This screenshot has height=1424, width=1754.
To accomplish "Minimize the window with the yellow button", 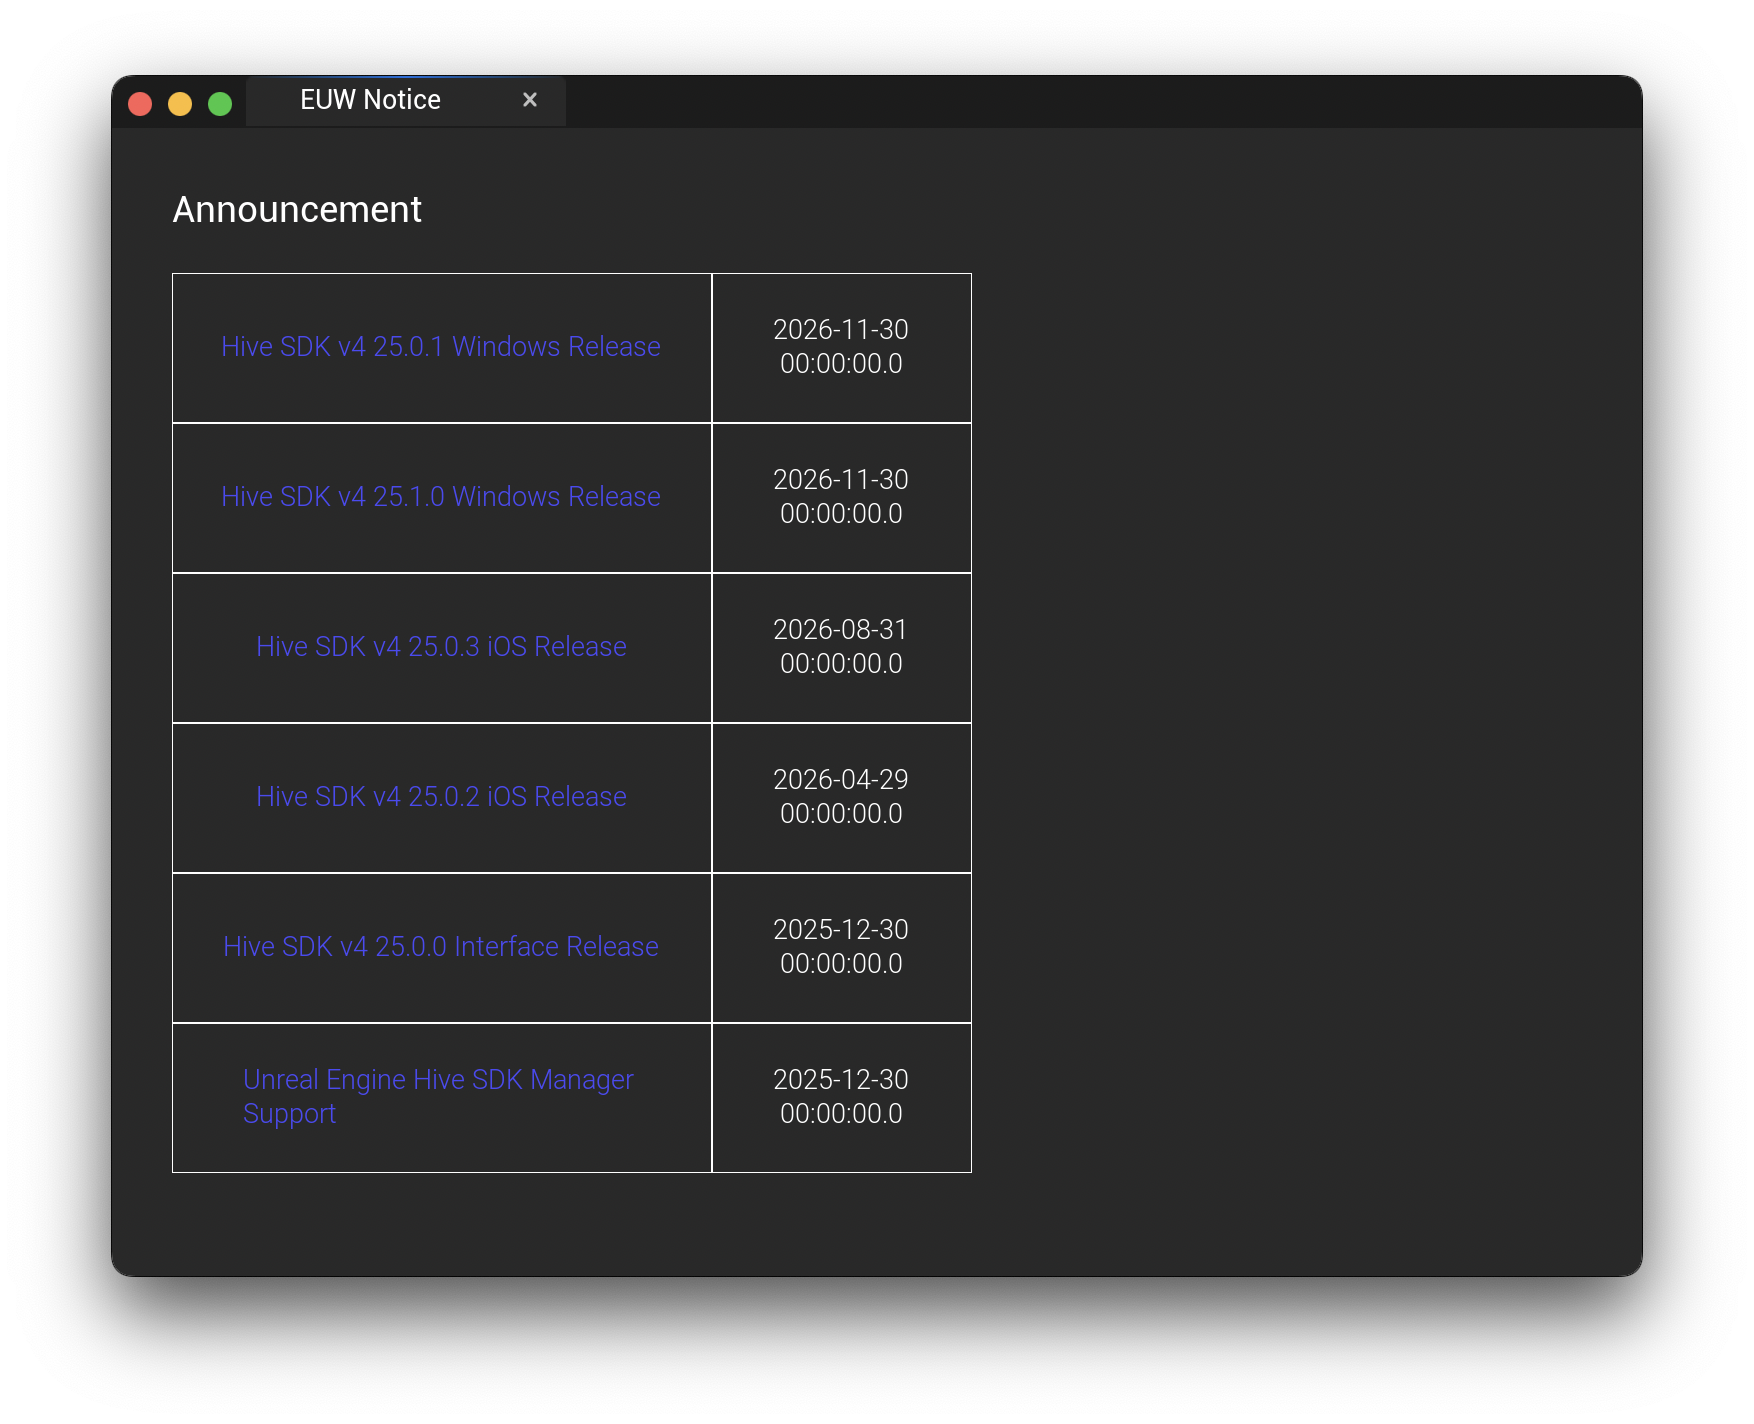I will [180, 104].
